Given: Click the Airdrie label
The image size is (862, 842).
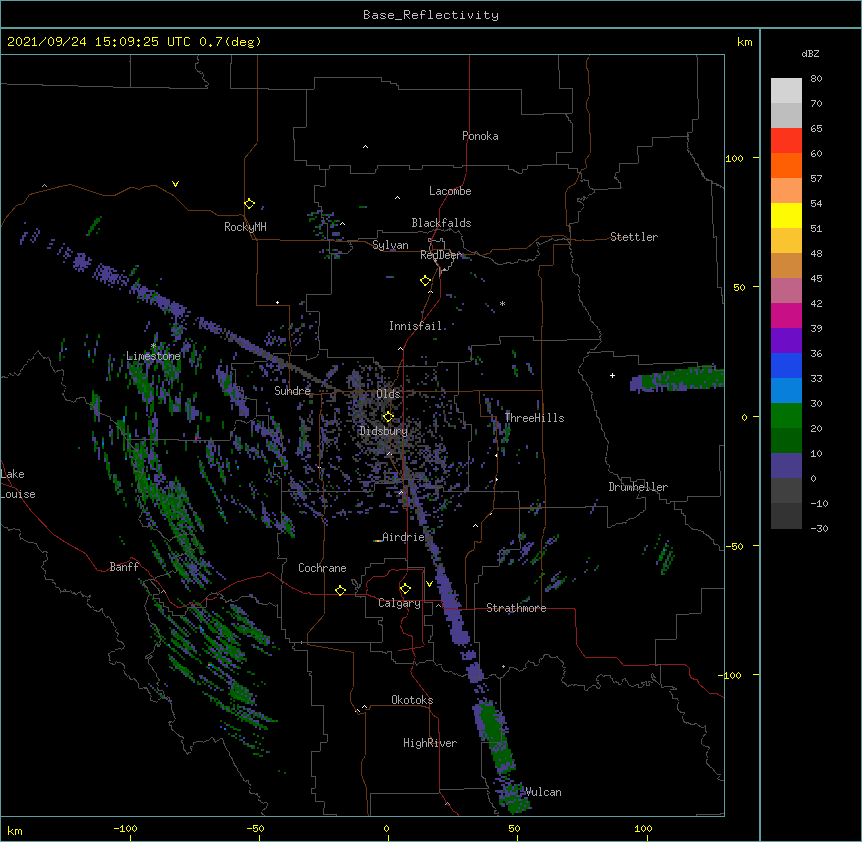Looking at the screenshot, I should [403, 537].
